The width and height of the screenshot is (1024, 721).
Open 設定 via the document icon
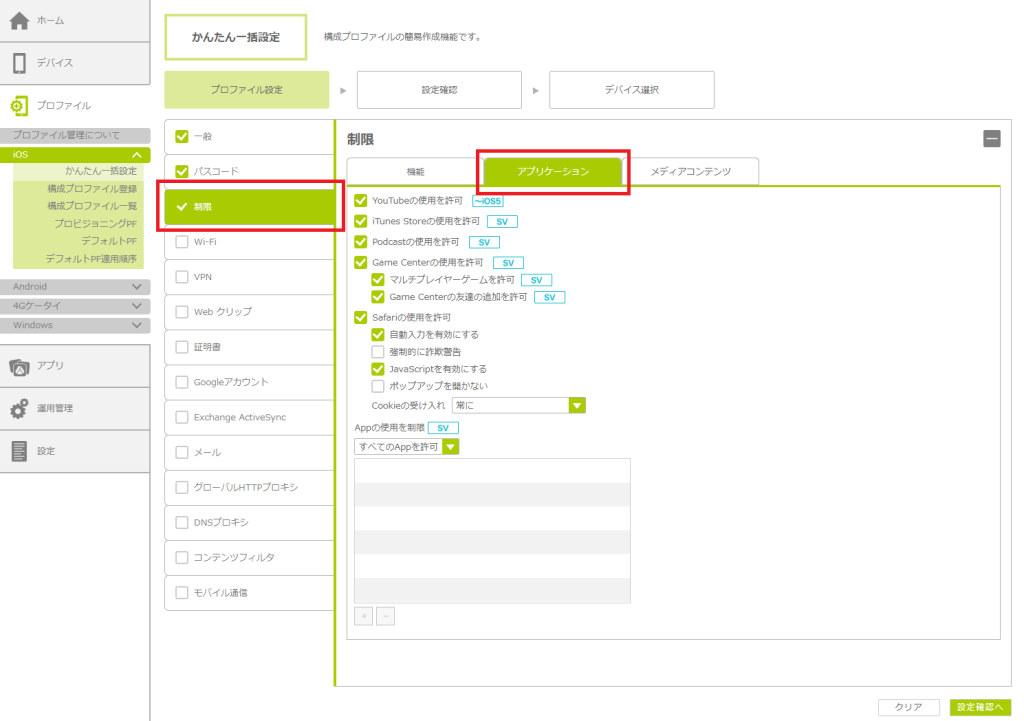click(19, 451)
